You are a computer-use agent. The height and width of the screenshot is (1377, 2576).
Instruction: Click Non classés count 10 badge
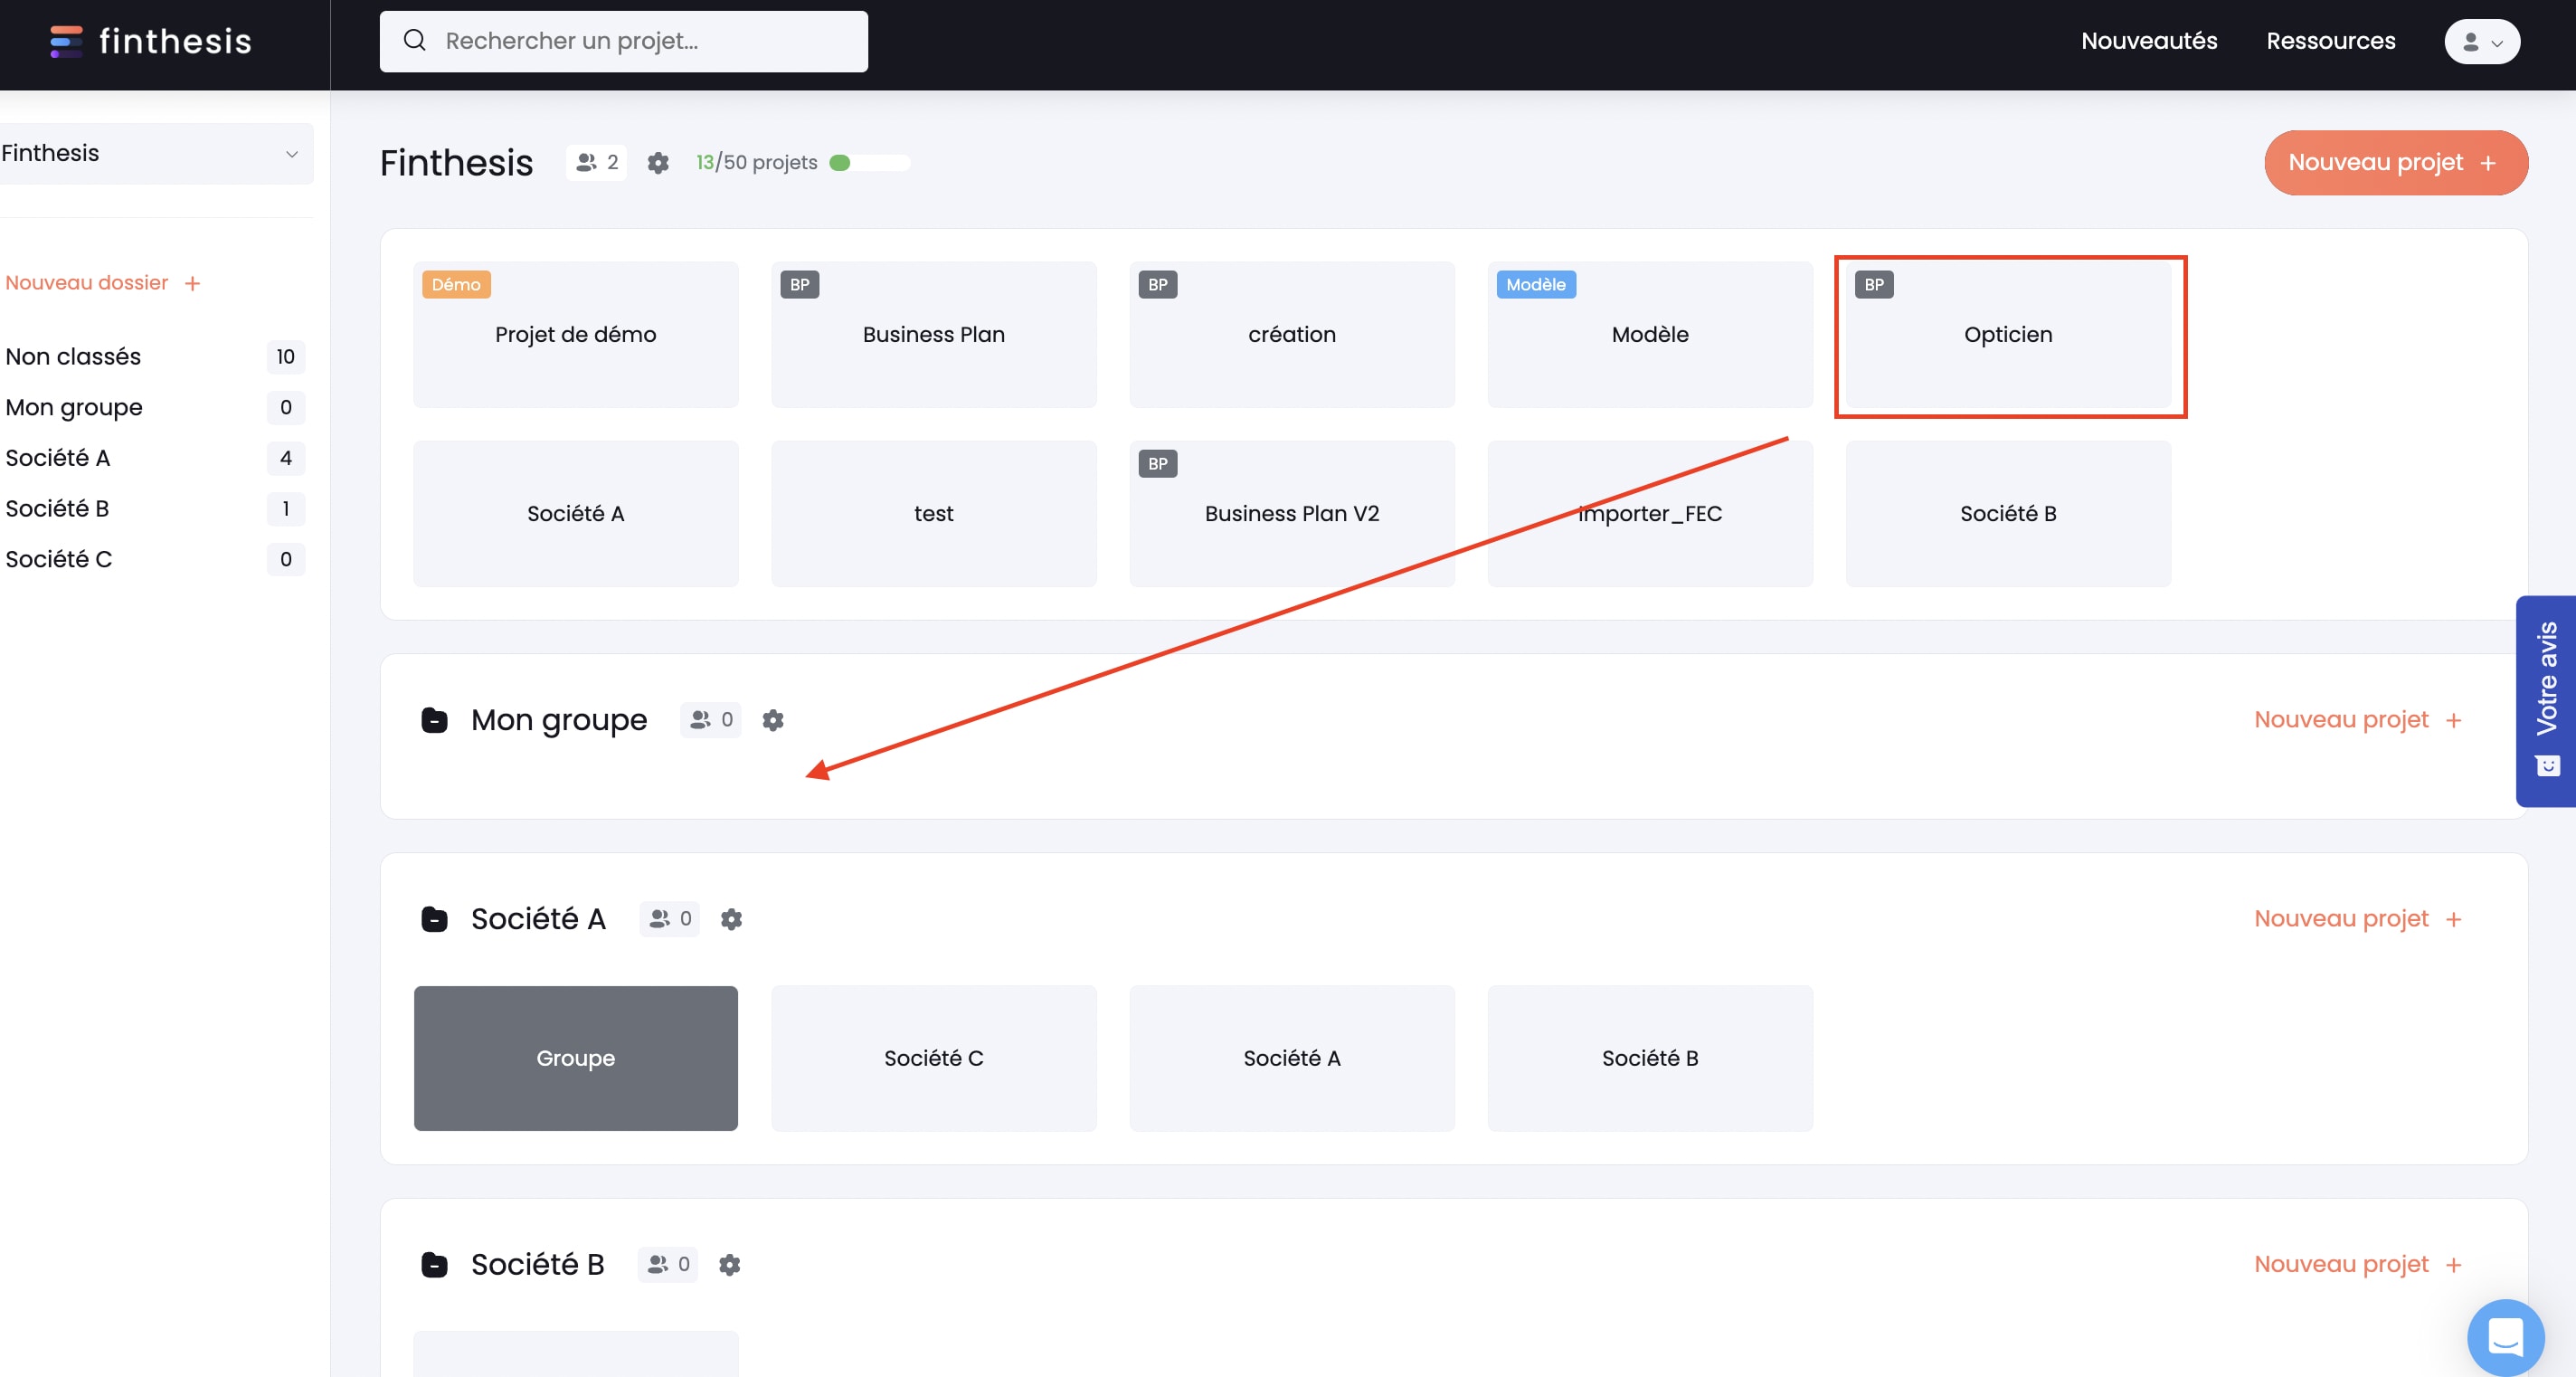pyautogui.click(x=286, y=356)
